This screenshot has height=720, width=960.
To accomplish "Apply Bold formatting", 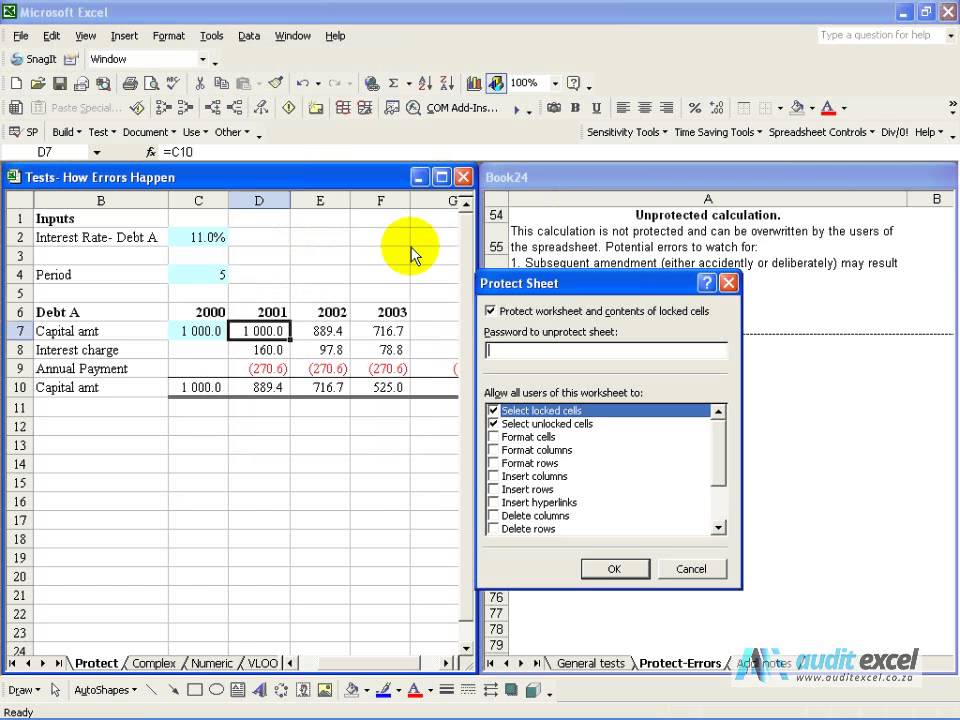I will (575, 108).
